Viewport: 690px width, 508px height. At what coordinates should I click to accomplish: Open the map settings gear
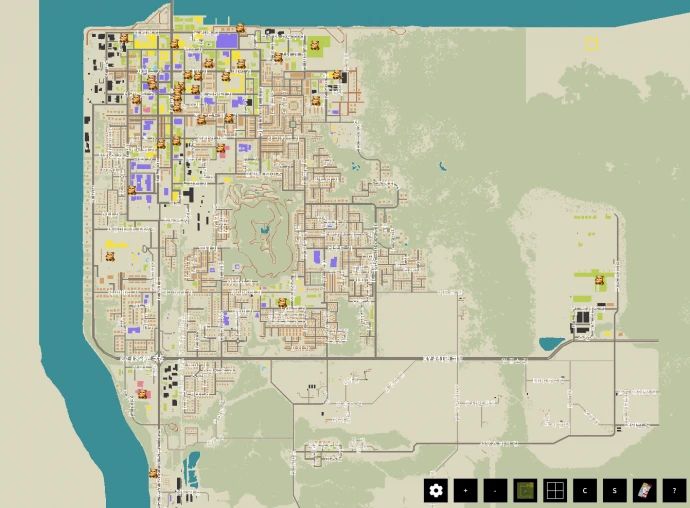[x=436, y=490]
